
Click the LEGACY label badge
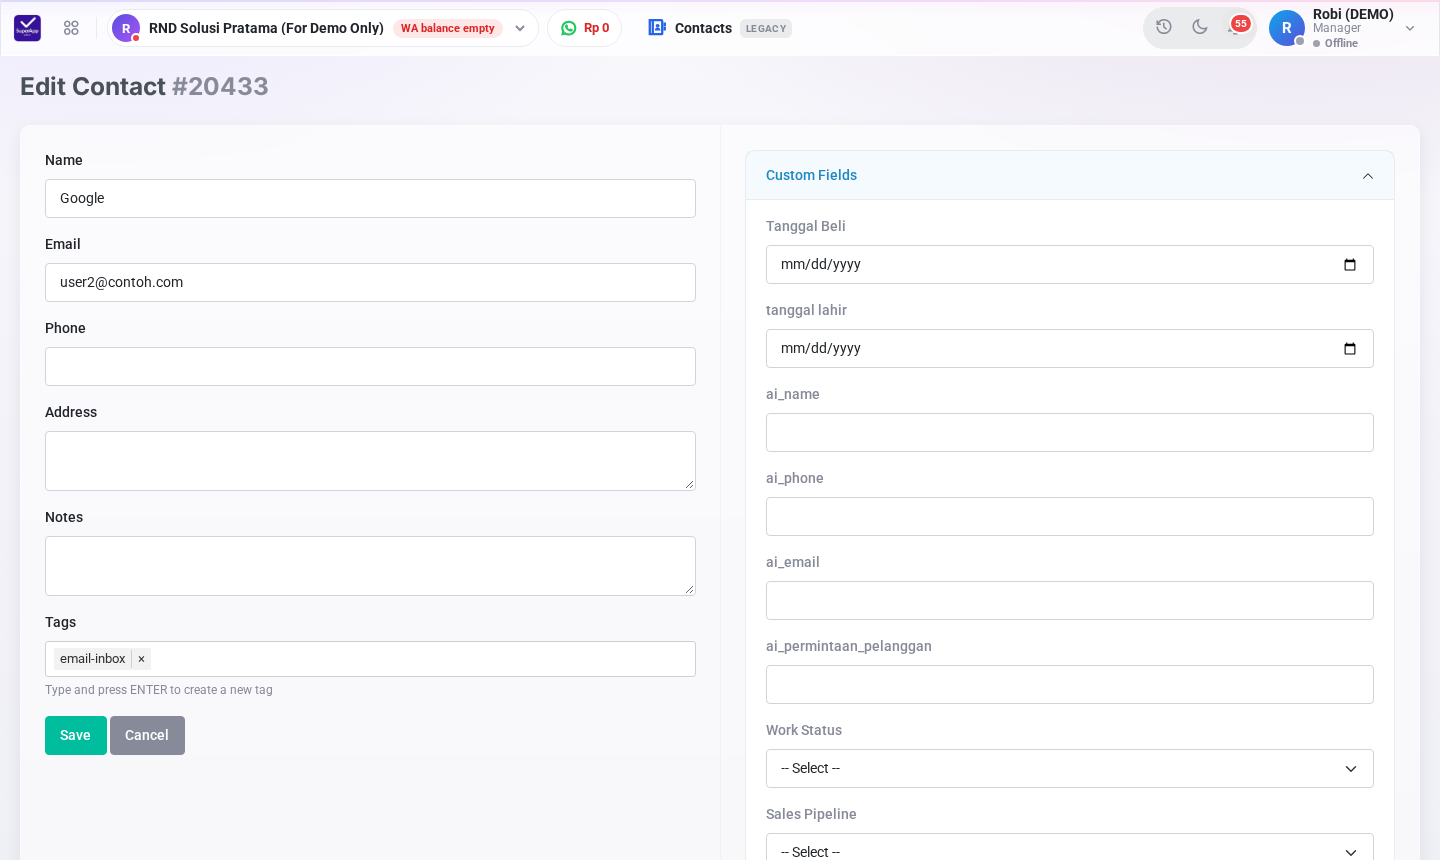click(x=766, y=28)
